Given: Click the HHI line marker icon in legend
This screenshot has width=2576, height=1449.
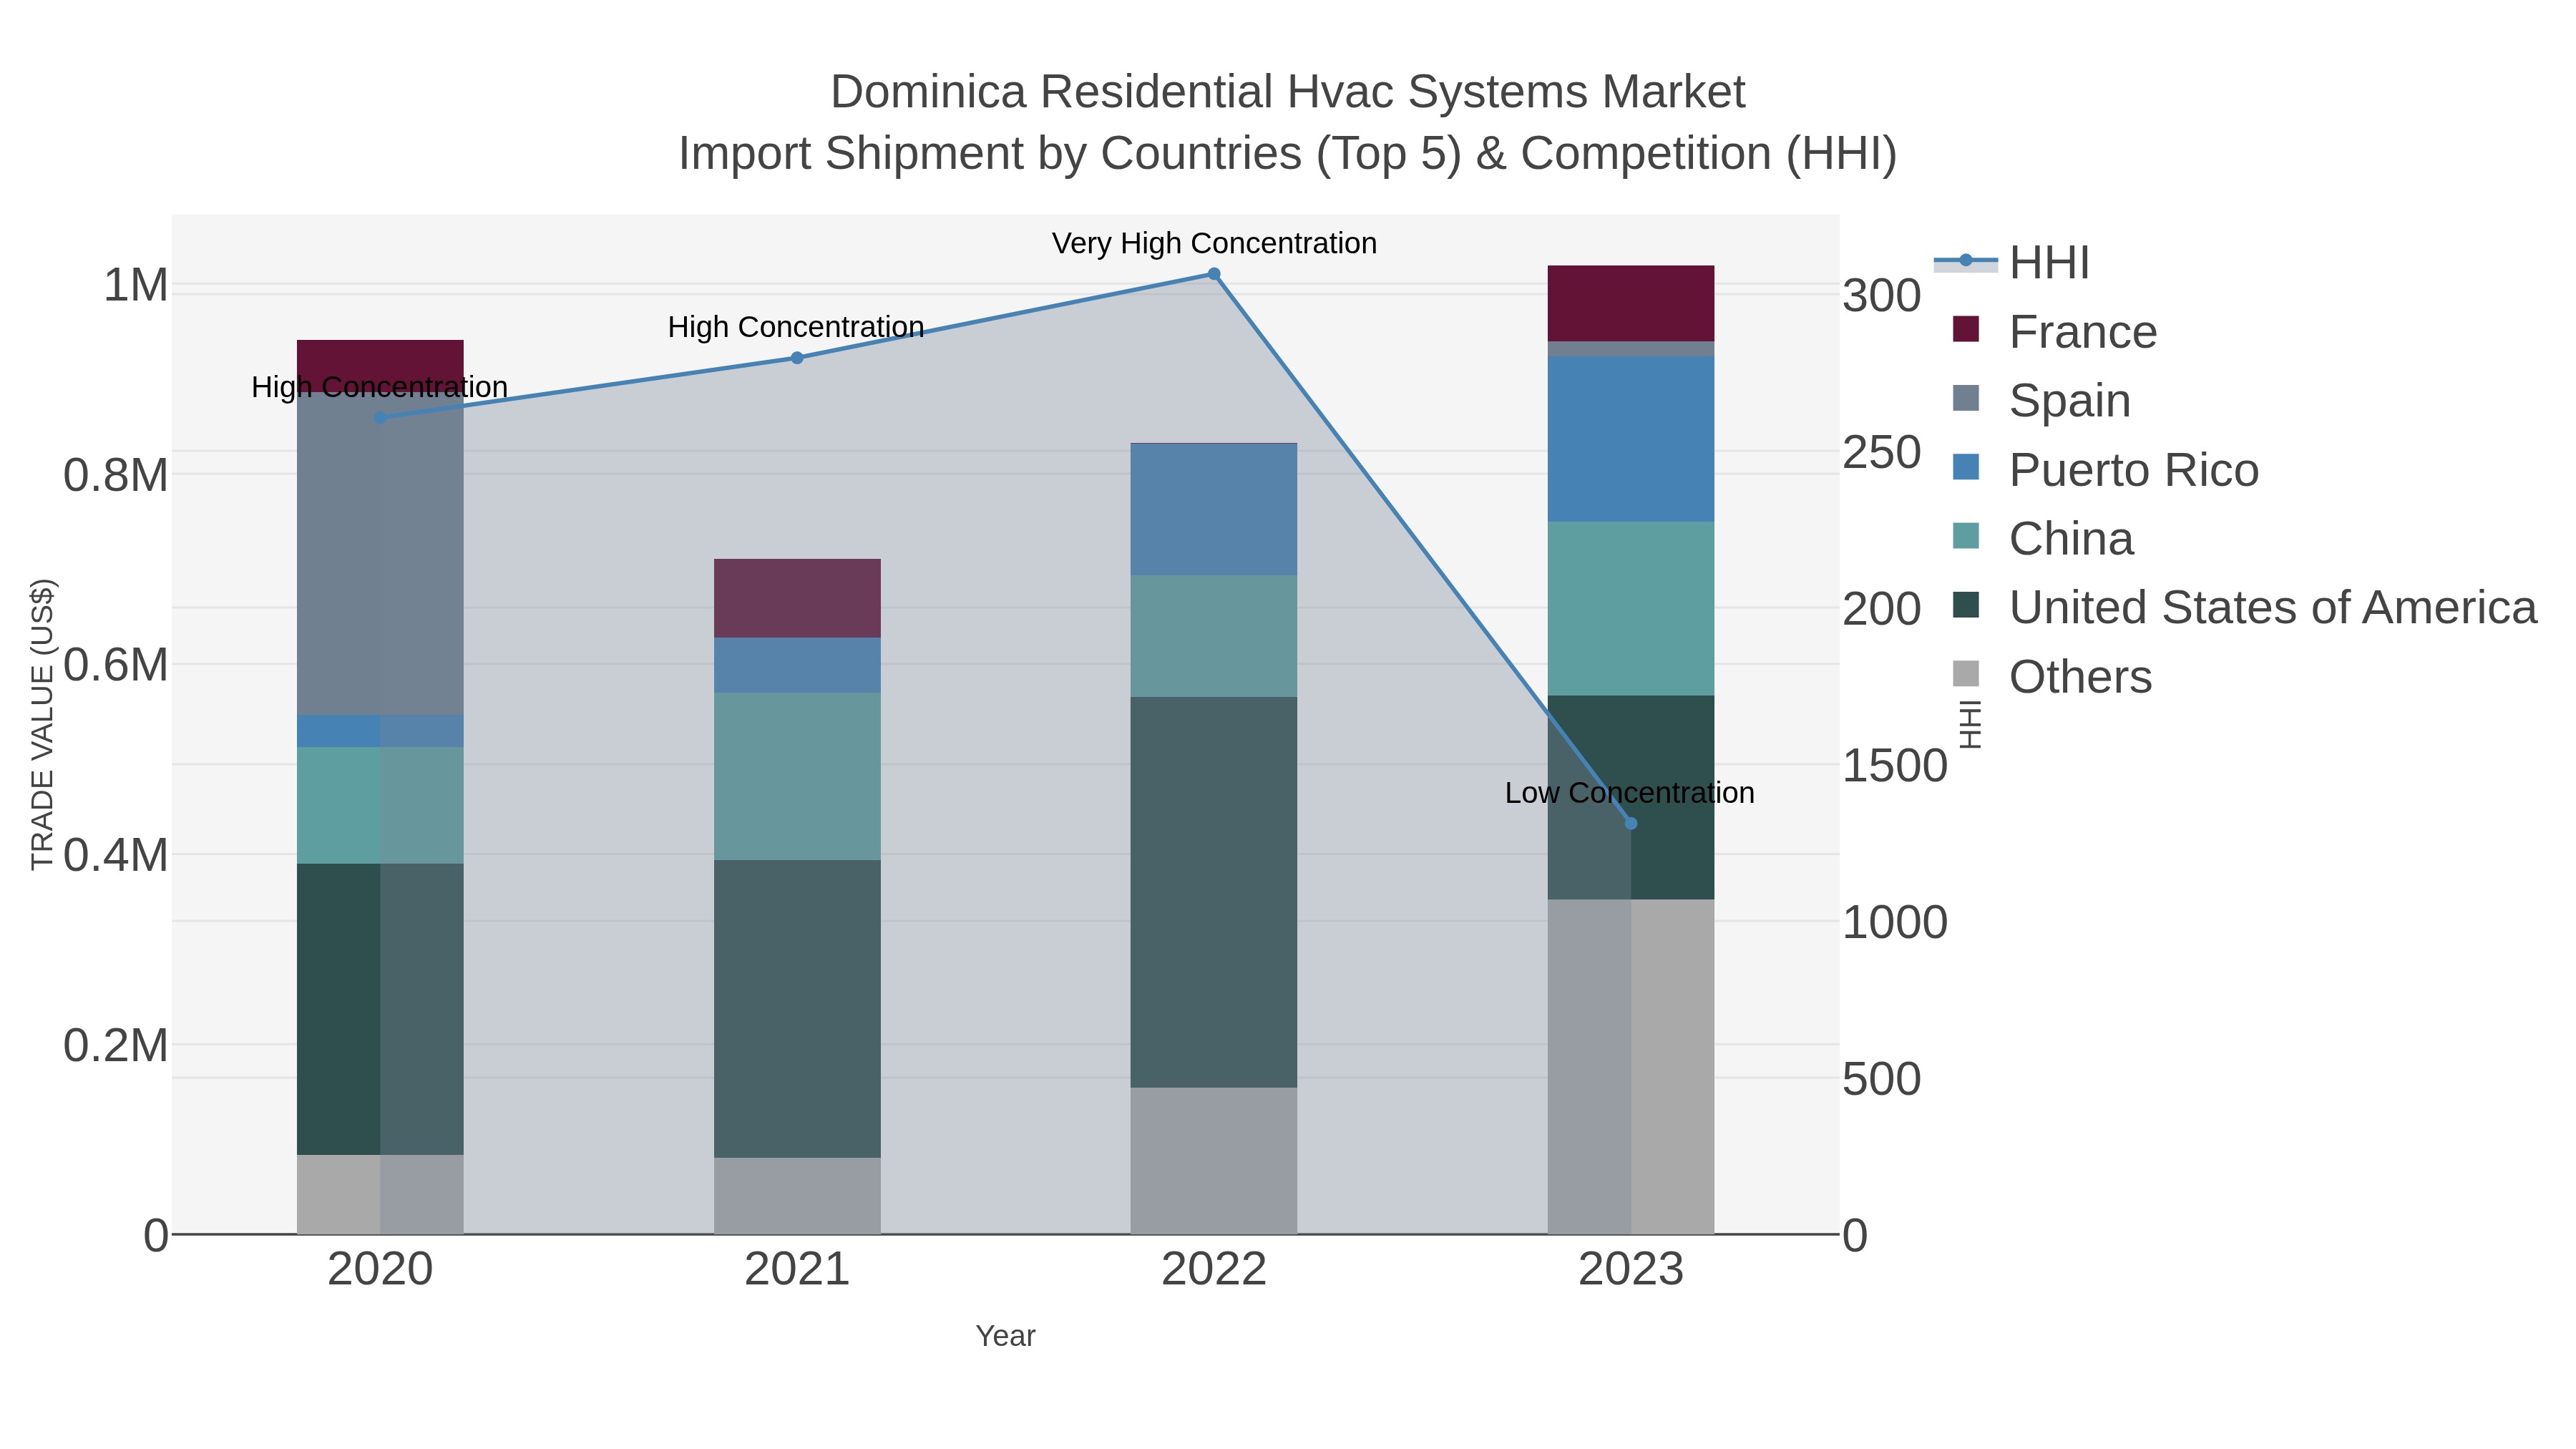Looking at the screenshot, I should [1966, 261].
